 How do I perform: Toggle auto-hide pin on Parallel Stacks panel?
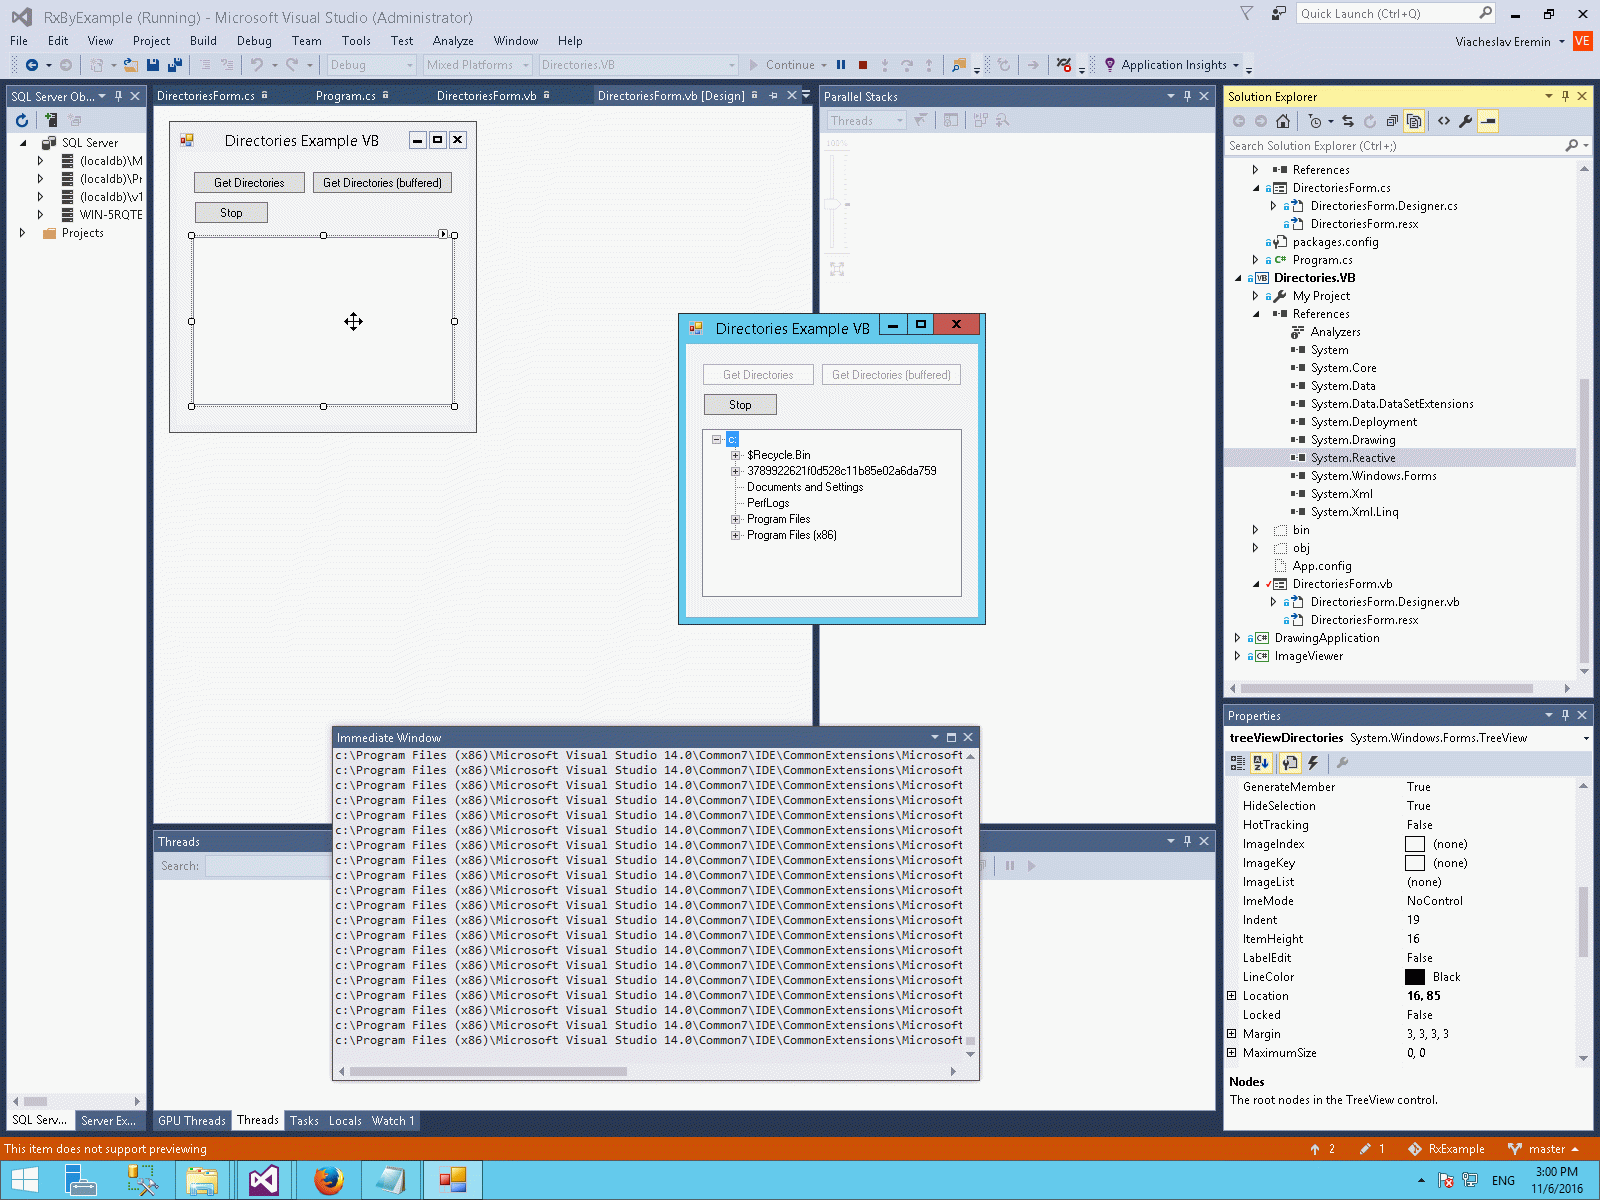coord(1187,96)
